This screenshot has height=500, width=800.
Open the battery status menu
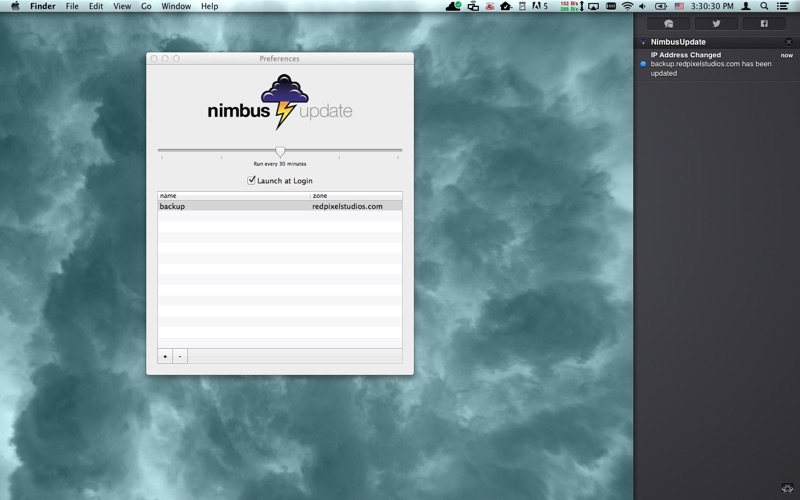coord(661,6)
